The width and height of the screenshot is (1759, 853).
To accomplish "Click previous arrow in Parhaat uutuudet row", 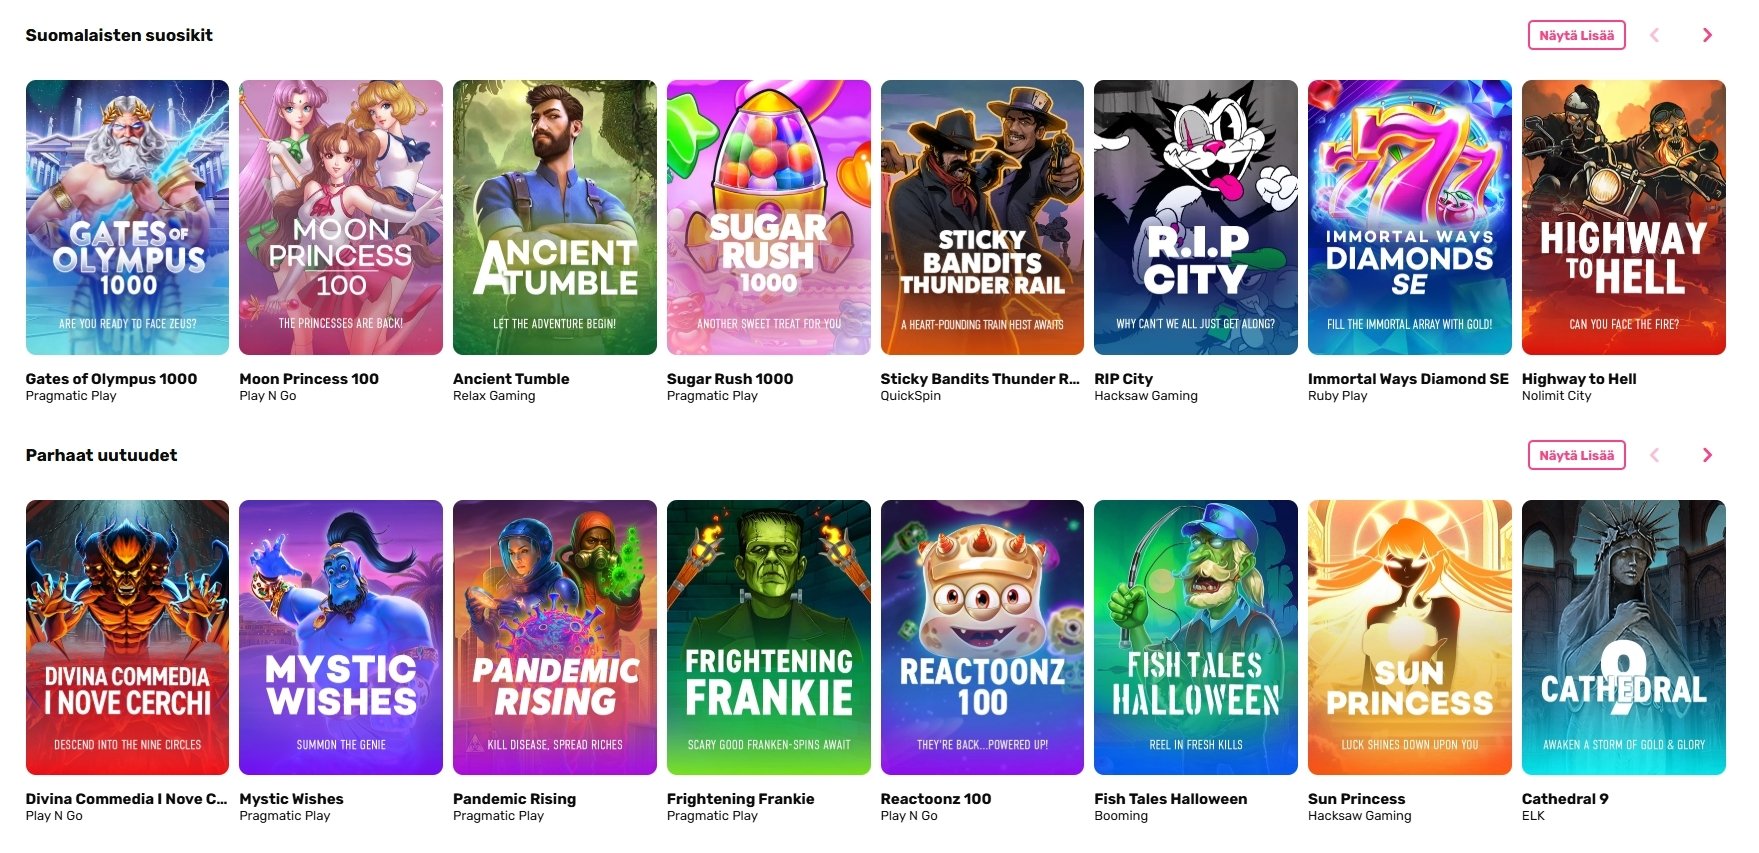I will pos(1654,455).
